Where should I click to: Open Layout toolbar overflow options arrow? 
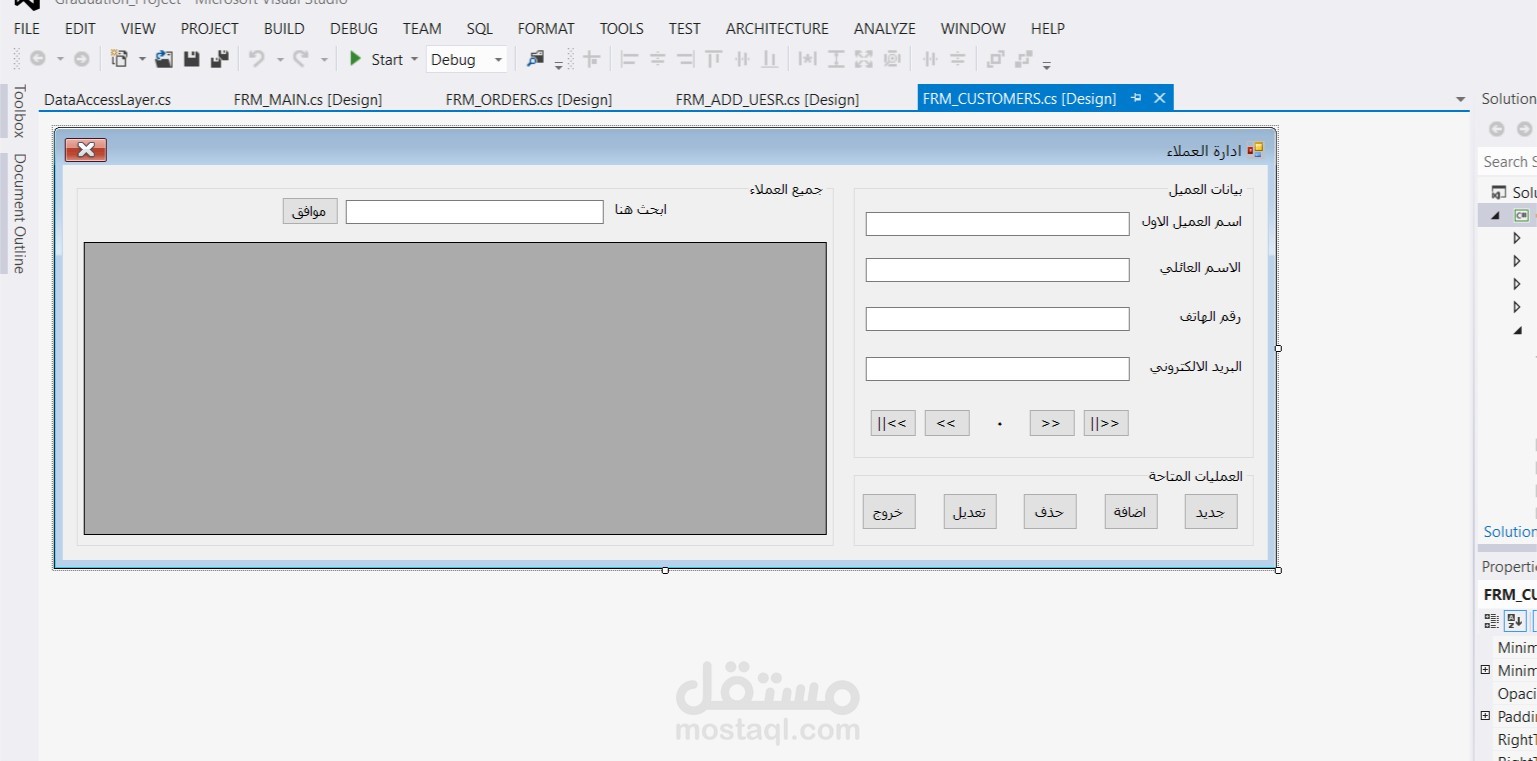(x=1047, y=64)
